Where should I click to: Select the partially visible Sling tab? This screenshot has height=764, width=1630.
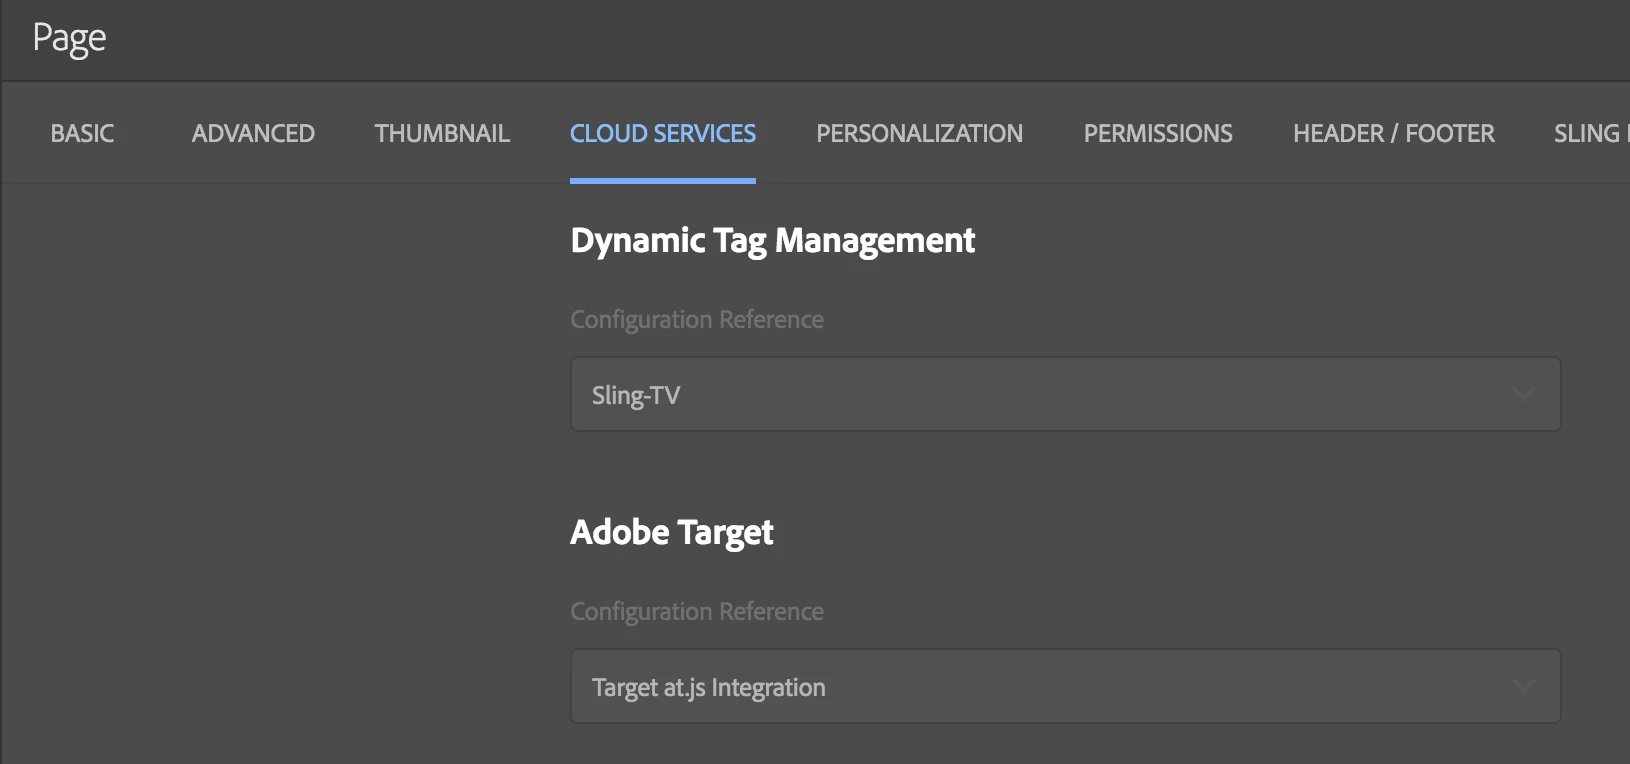[x=1590, y=133]
